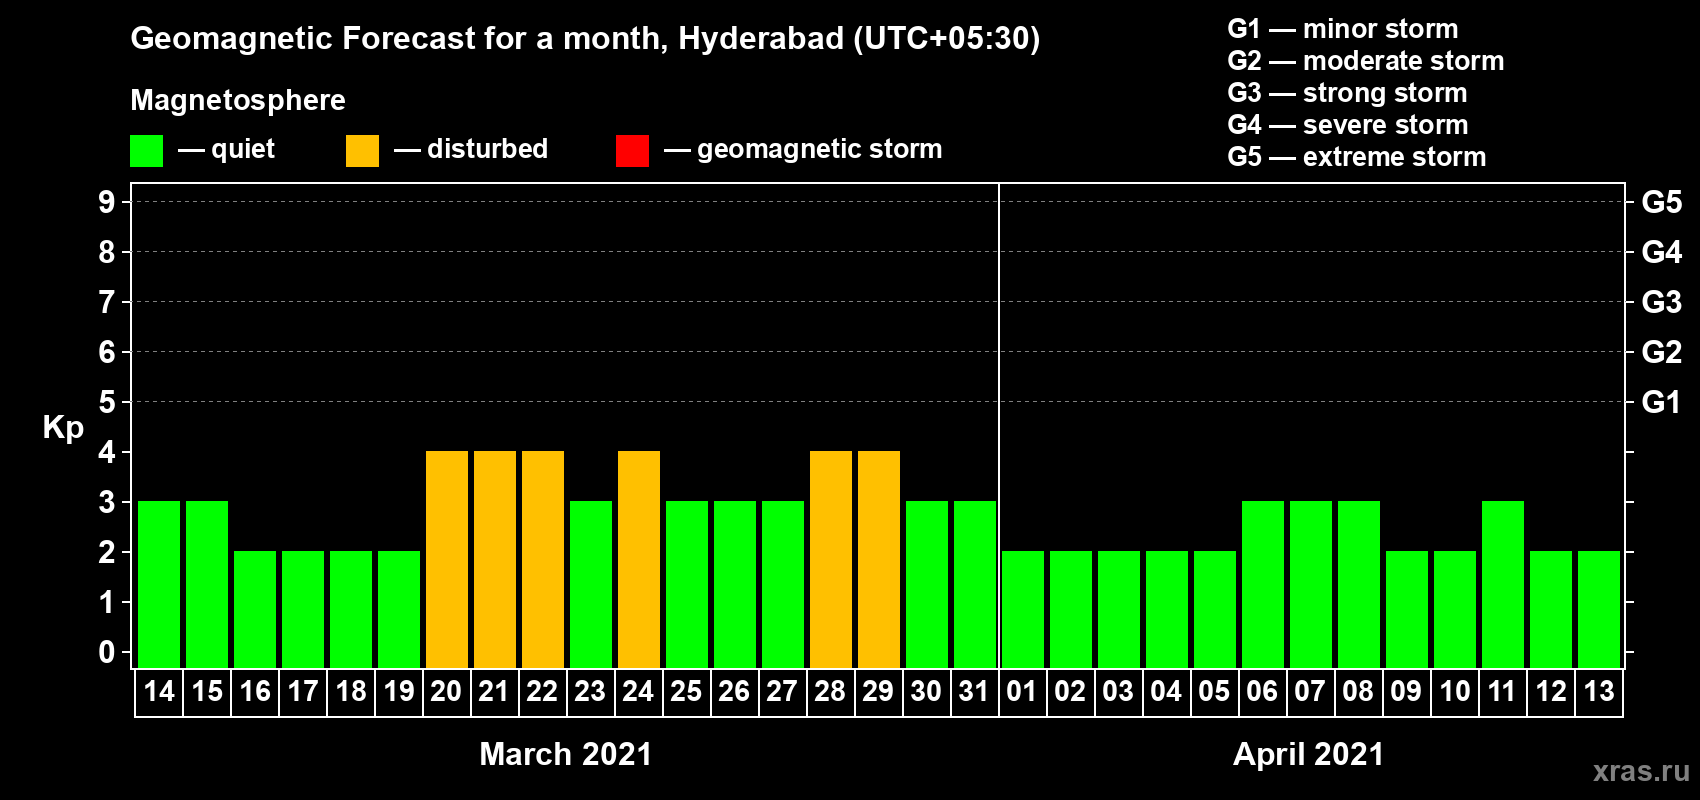Click date label 08 in April

(1358, 691)
